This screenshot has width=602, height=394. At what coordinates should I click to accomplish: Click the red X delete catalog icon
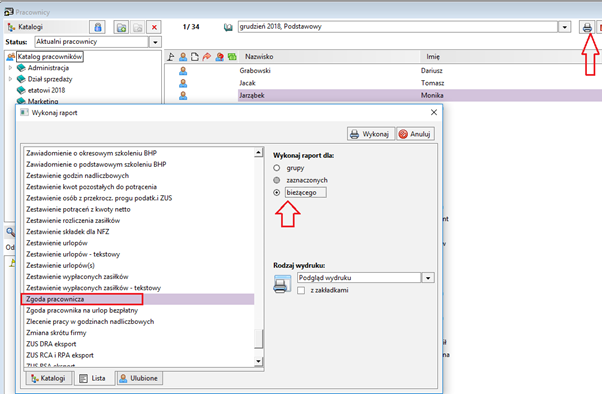click(x=154, y=27)
